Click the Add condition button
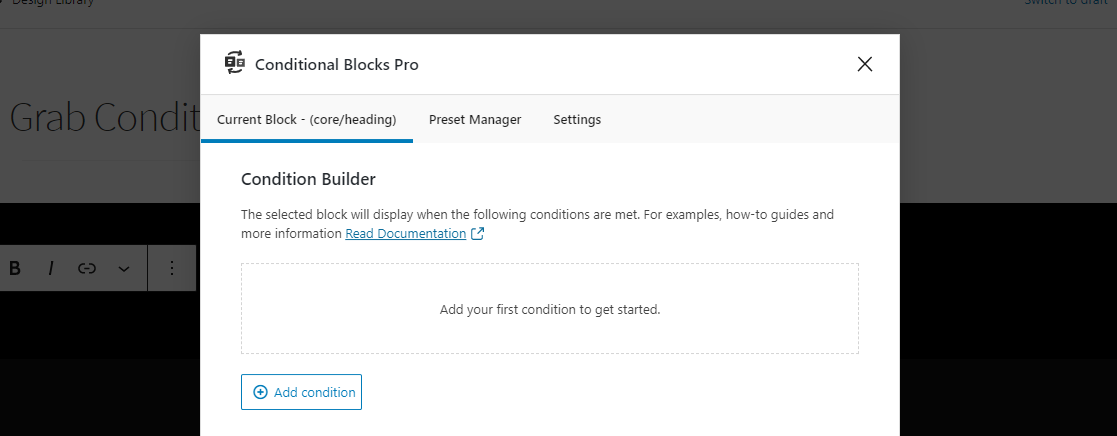The width and height of the screenshot is (1117, 436). (301, 392)
